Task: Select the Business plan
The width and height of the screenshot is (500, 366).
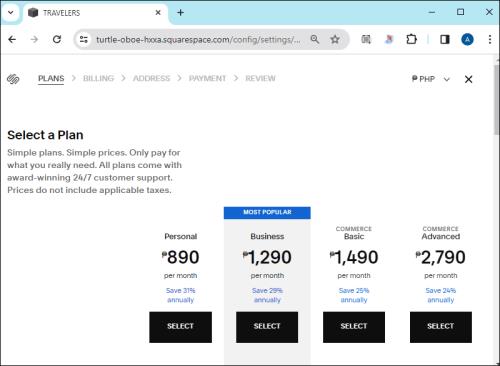Action: (x=267, y=327)
